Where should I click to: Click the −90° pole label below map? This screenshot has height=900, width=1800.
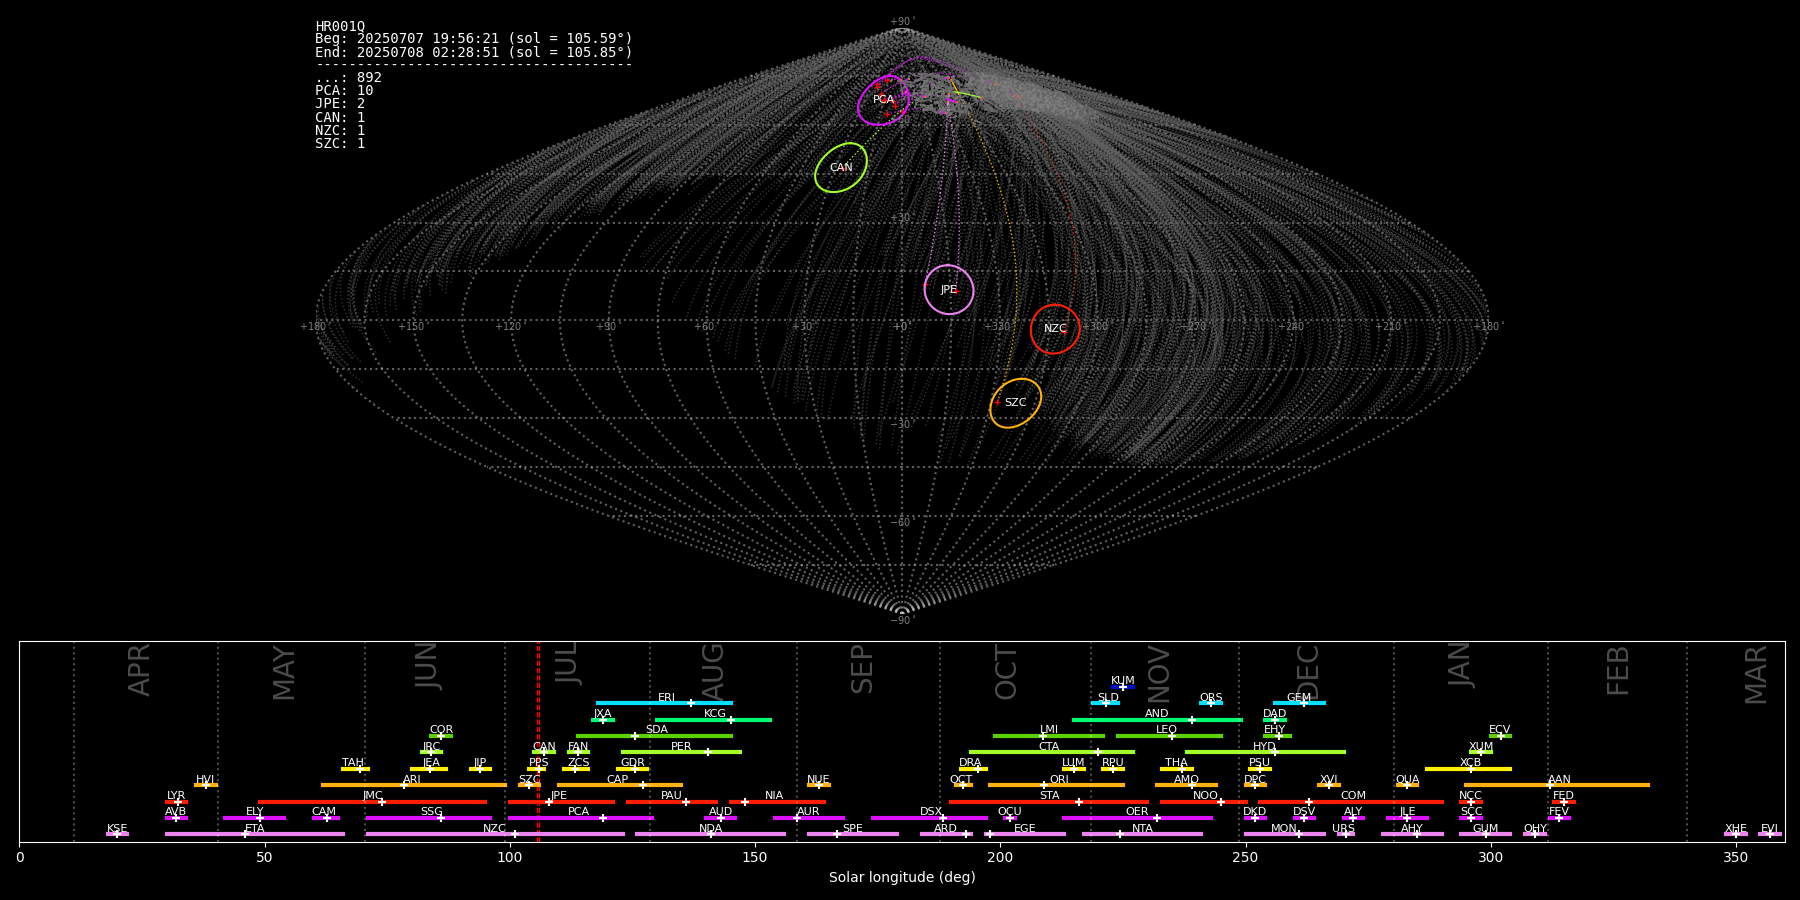[x=901, y=620]
